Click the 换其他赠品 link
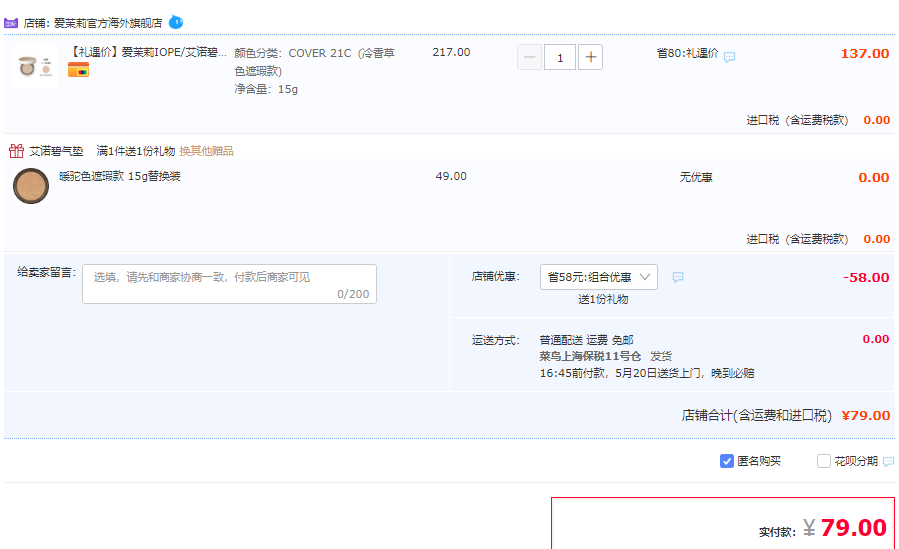 tap(206, 151)
